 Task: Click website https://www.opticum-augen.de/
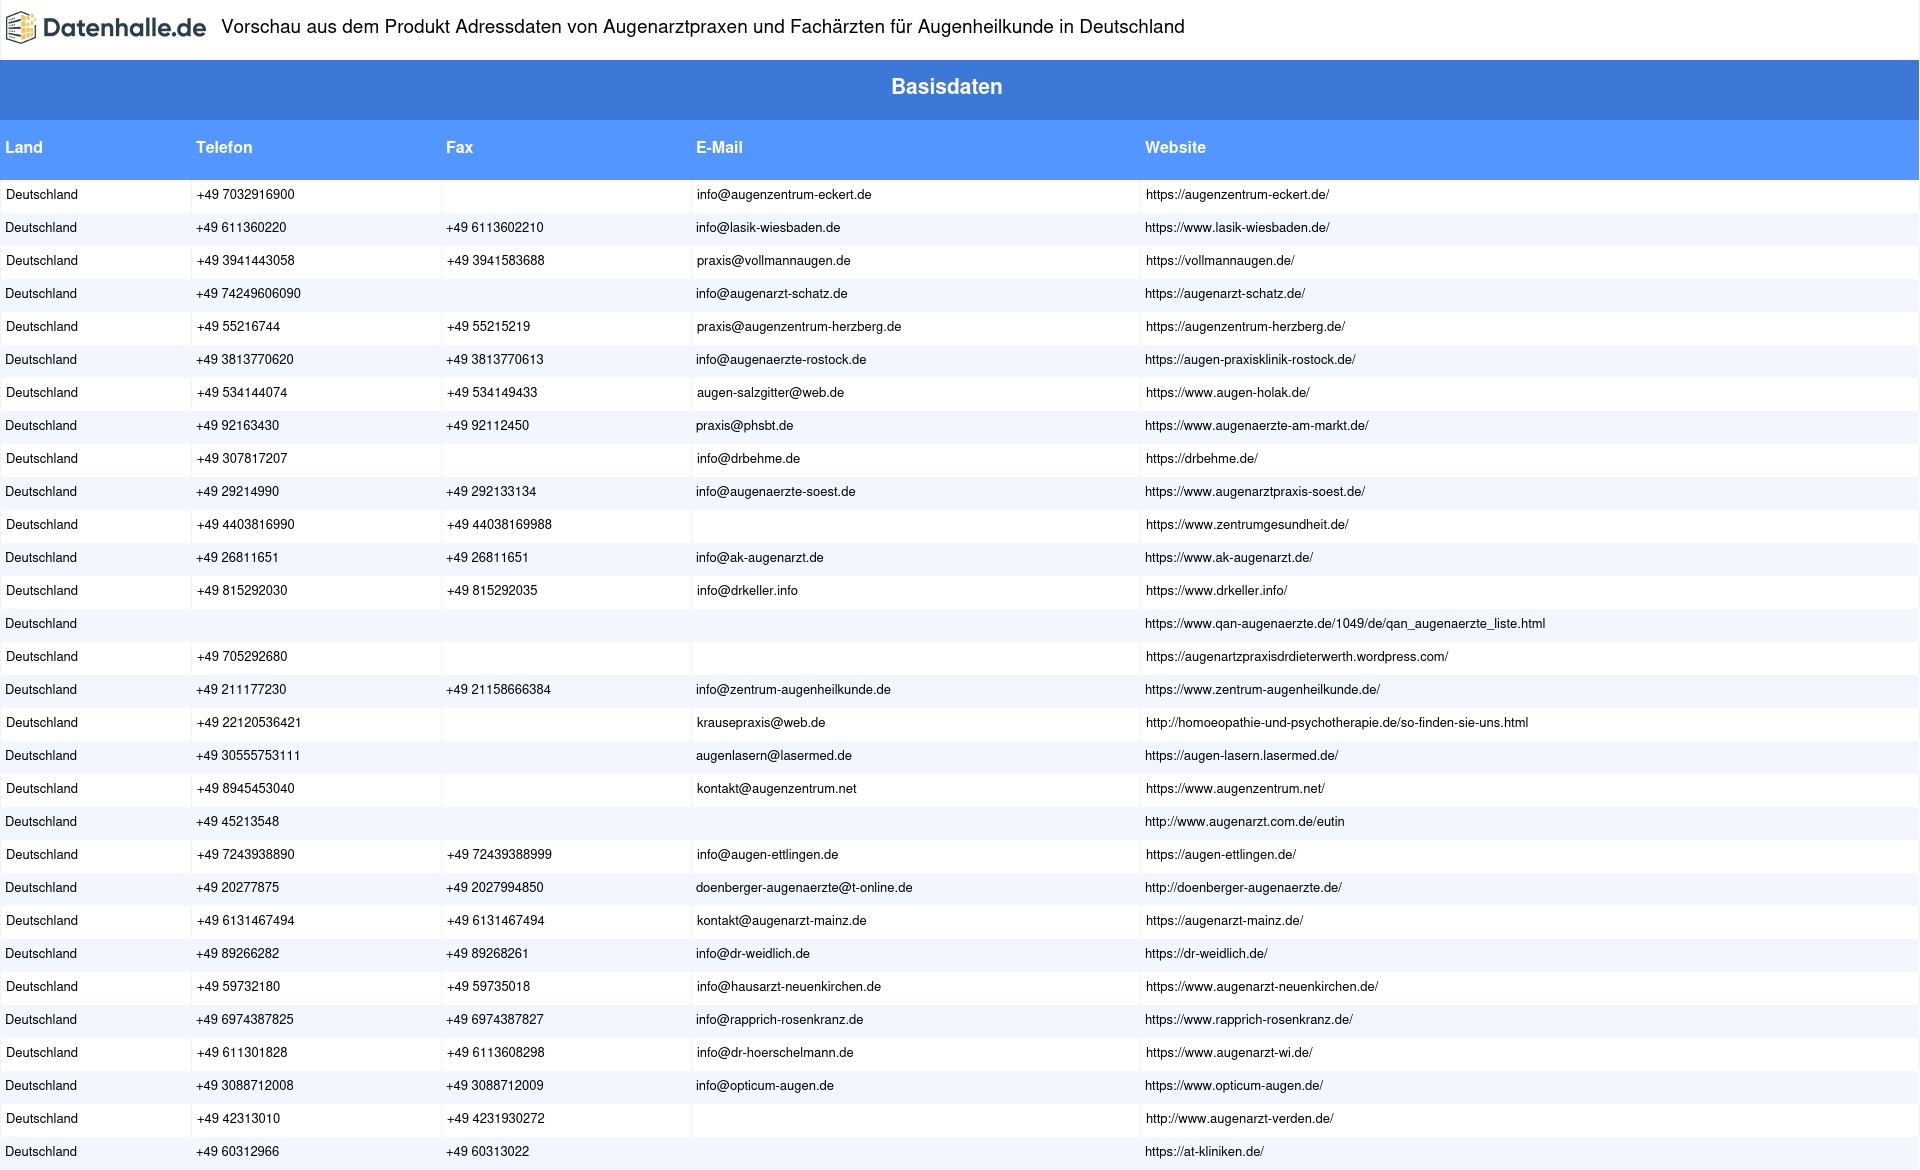tap(1234, 1086)
